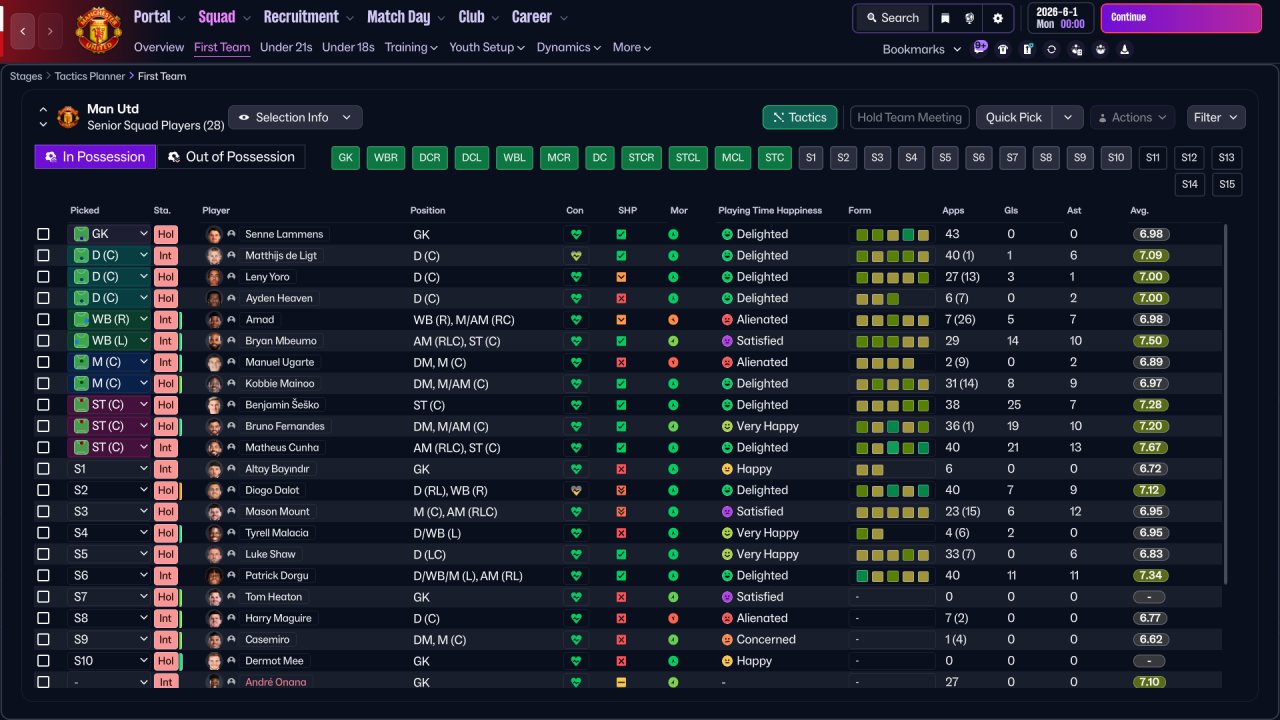
Task: Tick Bruno Fernandes' row checkbox
Action: pyautogui.click(x=43, y=426)
